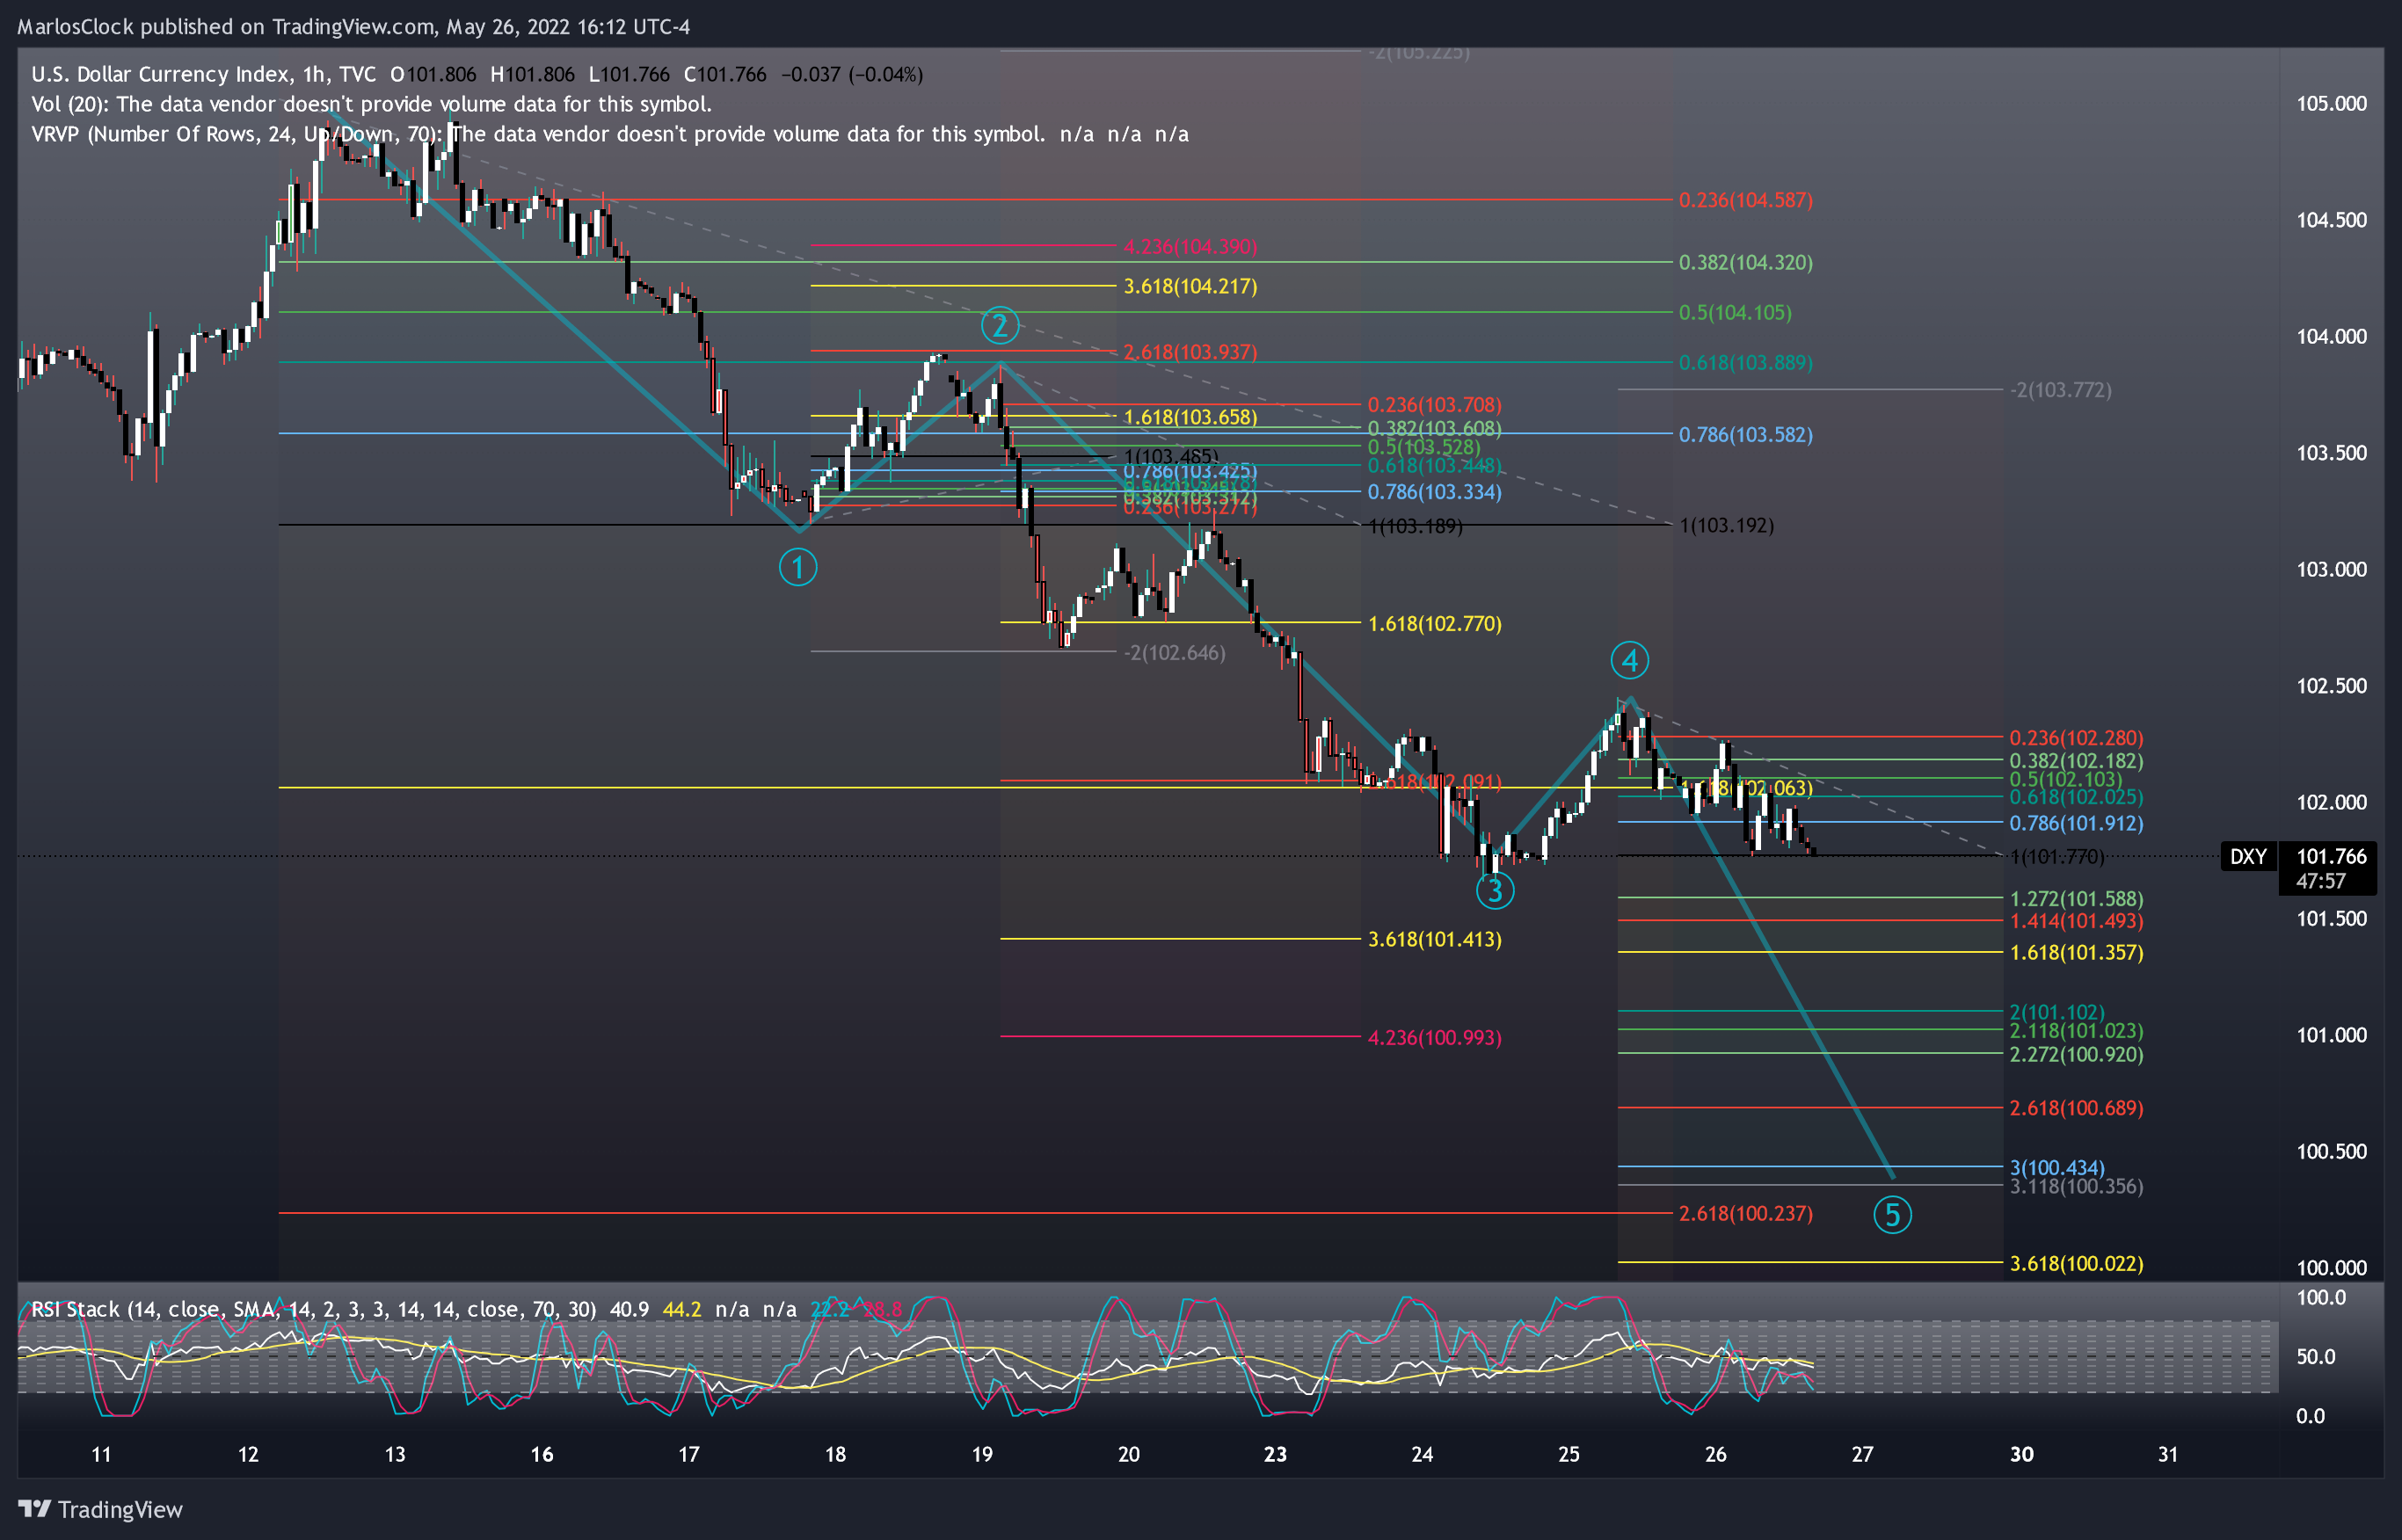Viewport: 2402px width, 1540px height.
Task: Click the 1.618(103.658) extension label
Action: pyautogui.click(x=1190, y=417)
